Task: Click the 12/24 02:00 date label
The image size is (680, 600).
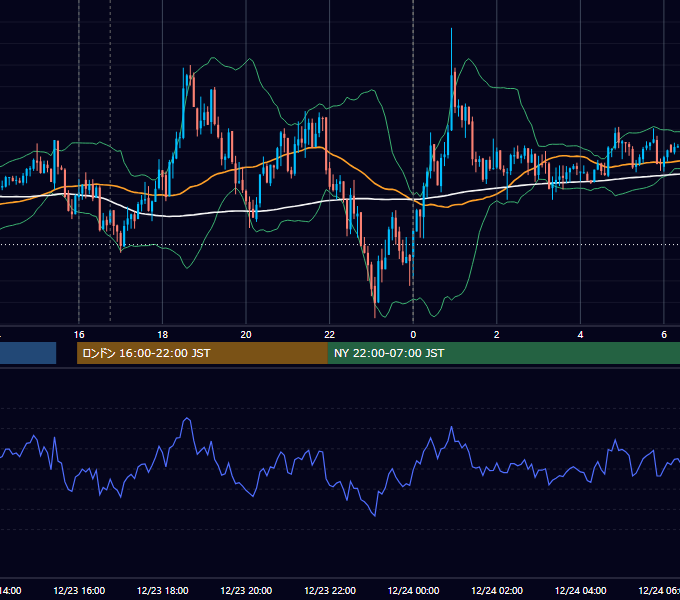Action: click(497, 590)
